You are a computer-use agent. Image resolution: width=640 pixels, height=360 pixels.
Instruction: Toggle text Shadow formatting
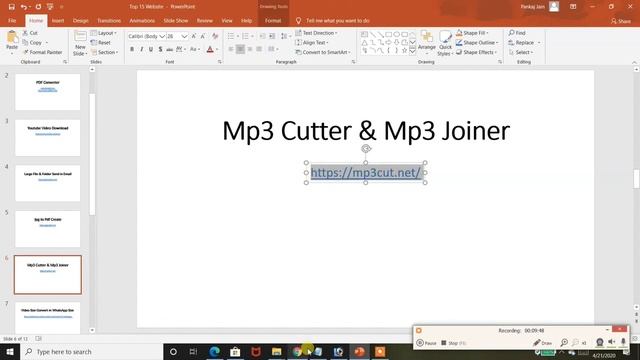160,49
